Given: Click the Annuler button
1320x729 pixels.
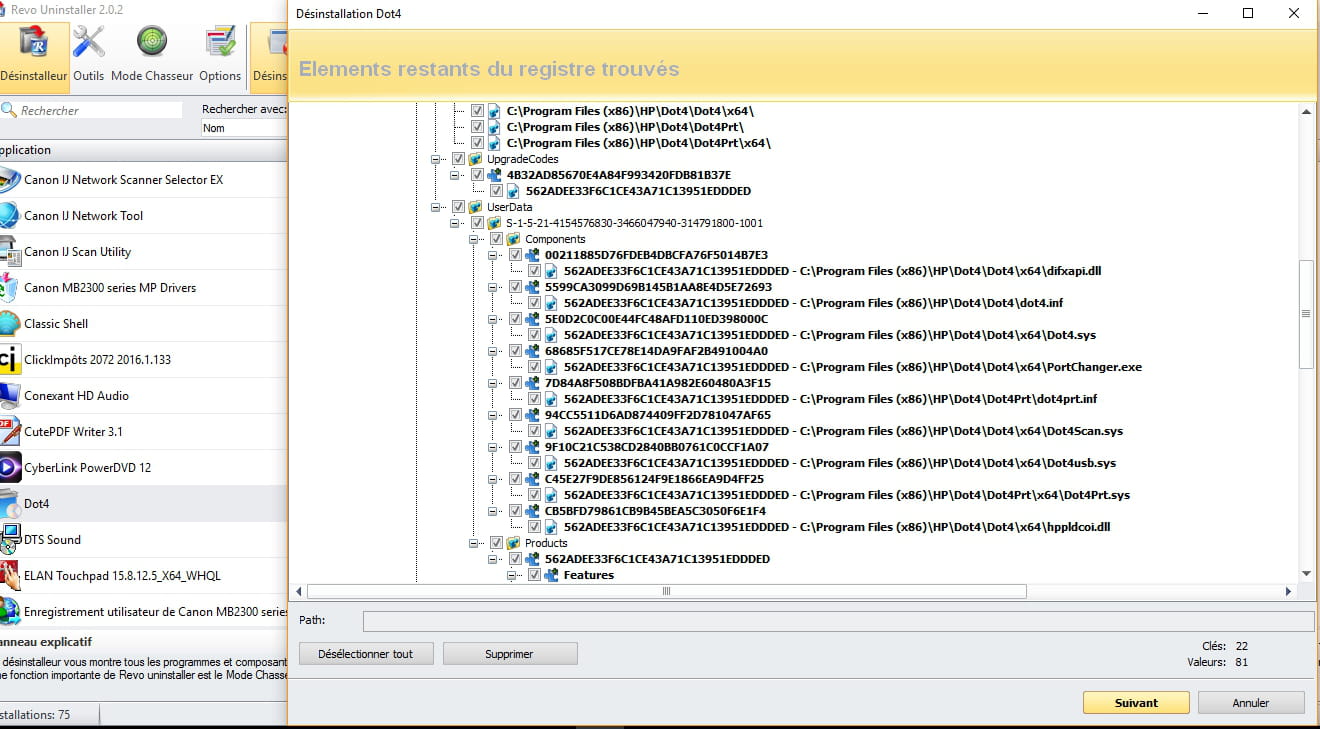Looking at the screenshot, I should coord(1251,703).
